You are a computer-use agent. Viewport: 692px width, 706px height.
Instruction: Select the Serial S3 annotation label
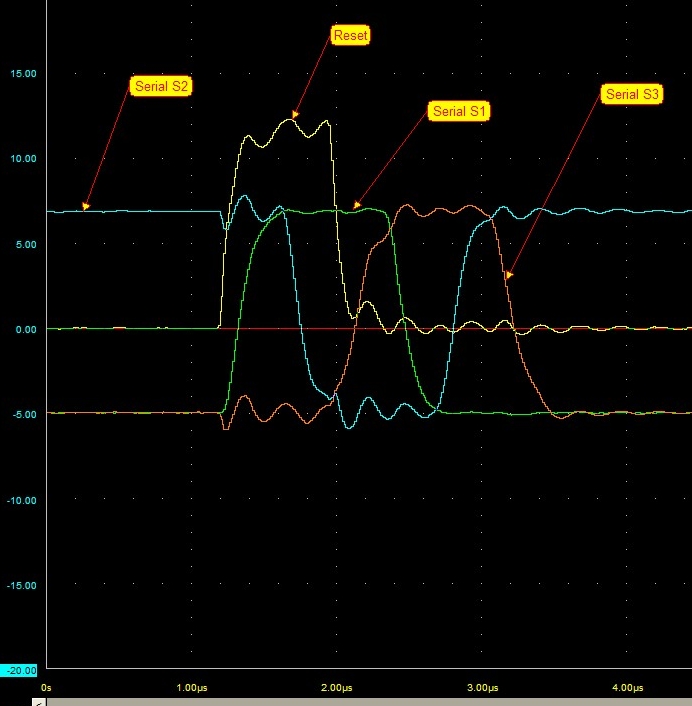coord(633,94)
